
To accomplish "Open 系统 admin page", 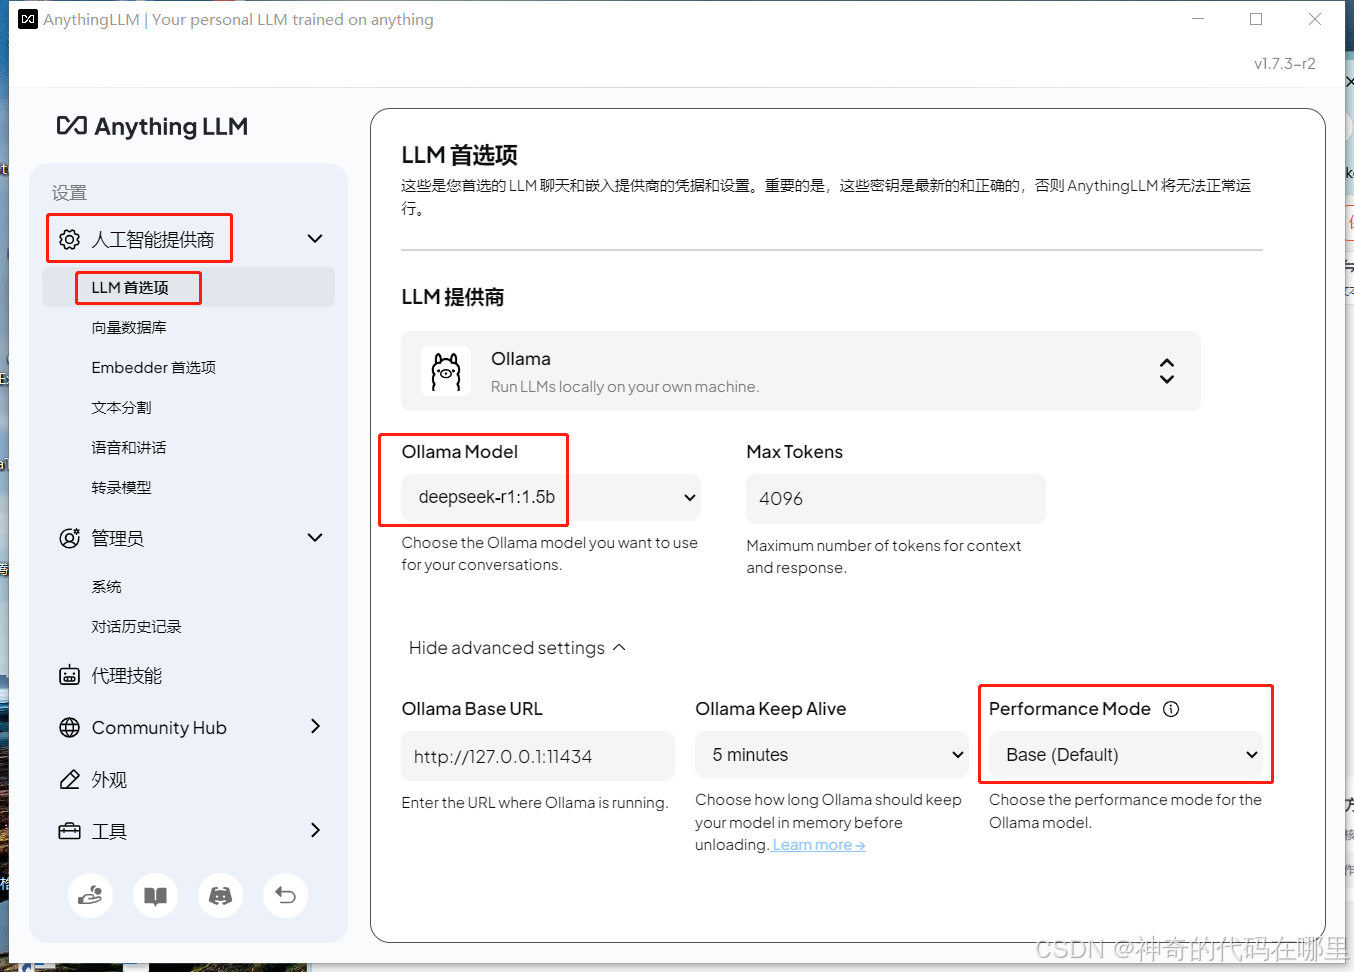I will [106, 586].
